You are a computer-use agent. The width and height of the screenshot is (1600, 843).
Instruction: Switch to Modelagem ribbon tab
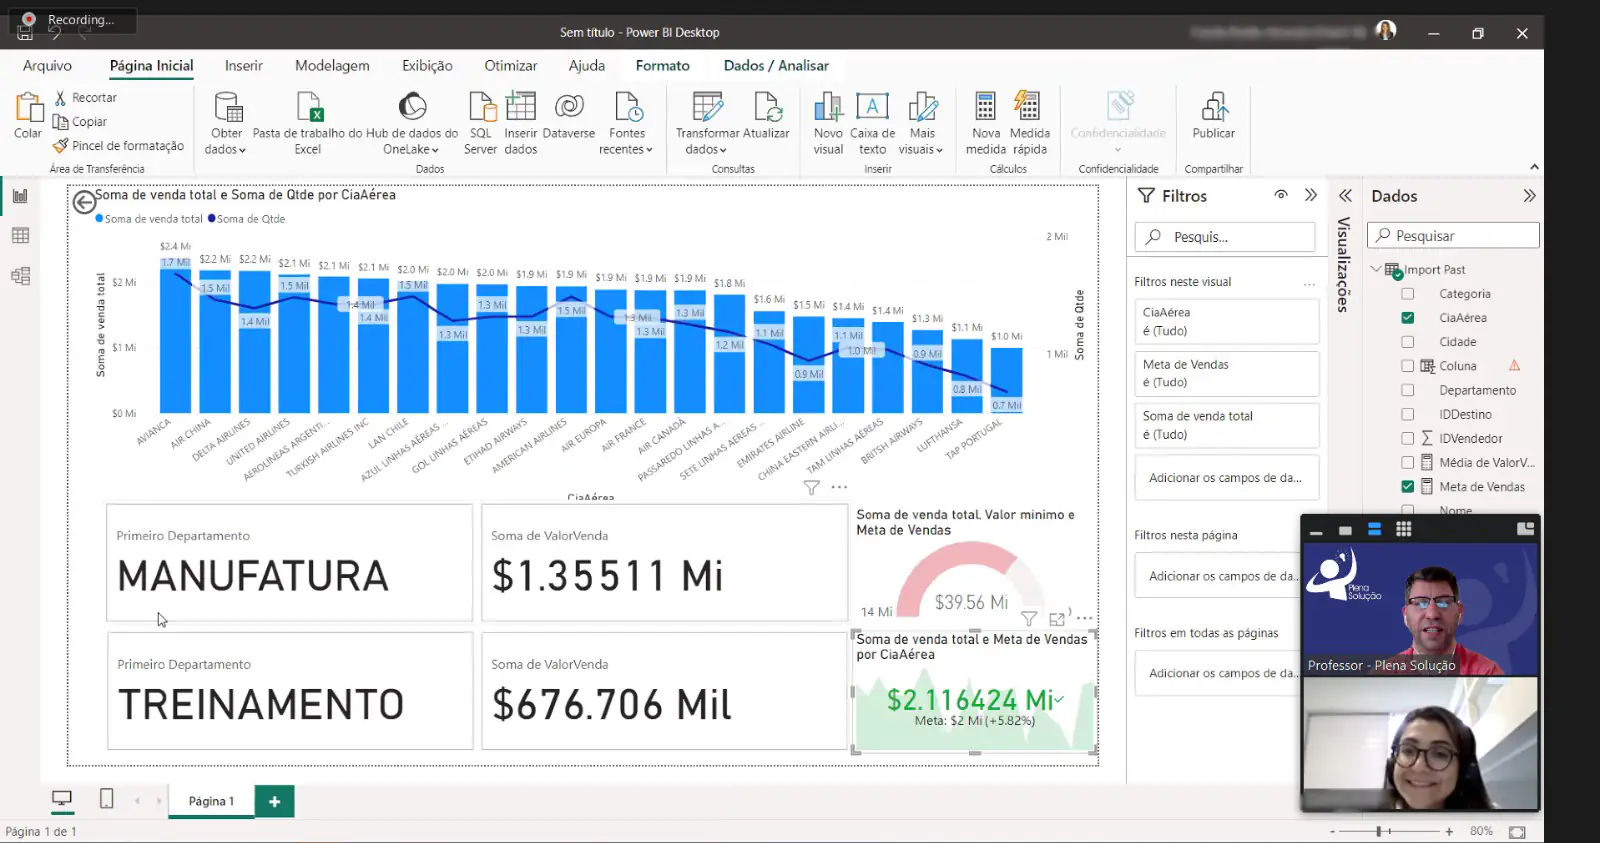pyautogui.click(x=332, y=65)
